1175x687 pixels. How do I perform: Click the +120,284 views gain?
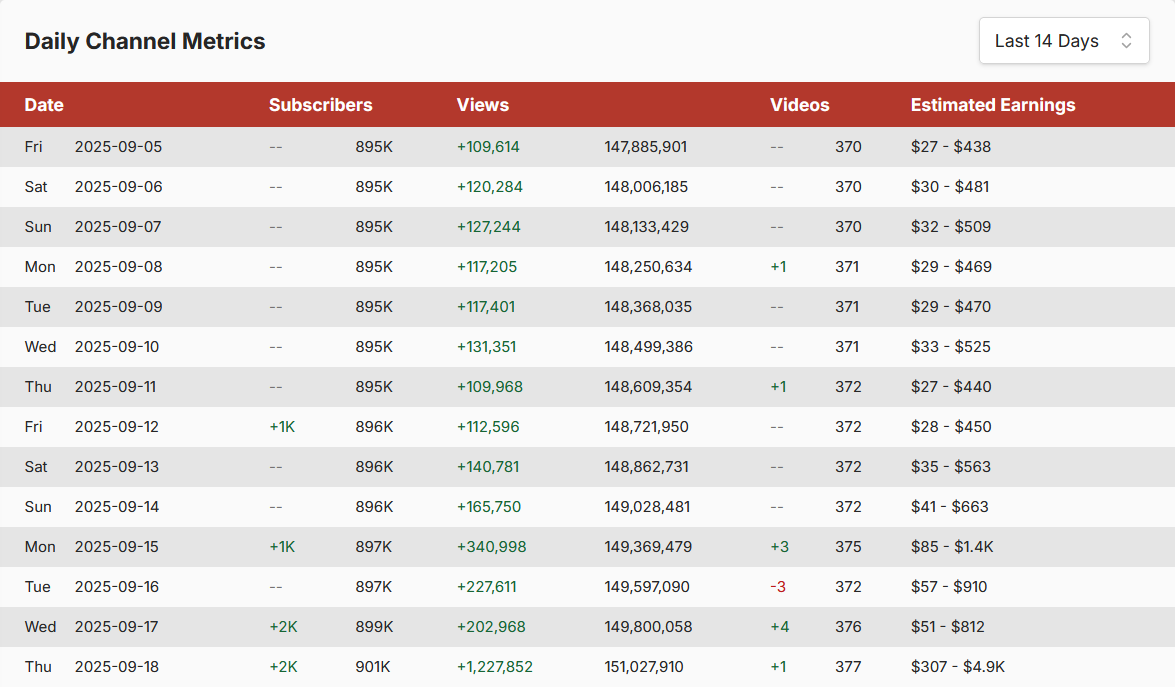tap(490, 187)
